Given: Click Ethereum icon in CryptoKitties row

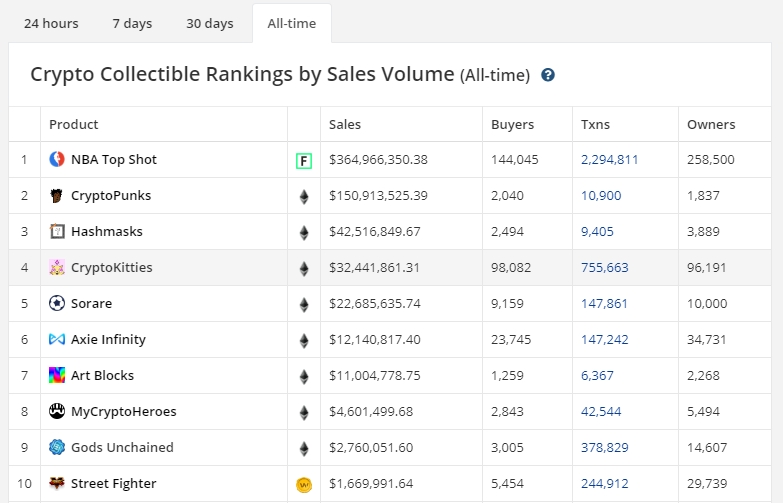Looking at the screenshot, I should [x=304, y=268].
